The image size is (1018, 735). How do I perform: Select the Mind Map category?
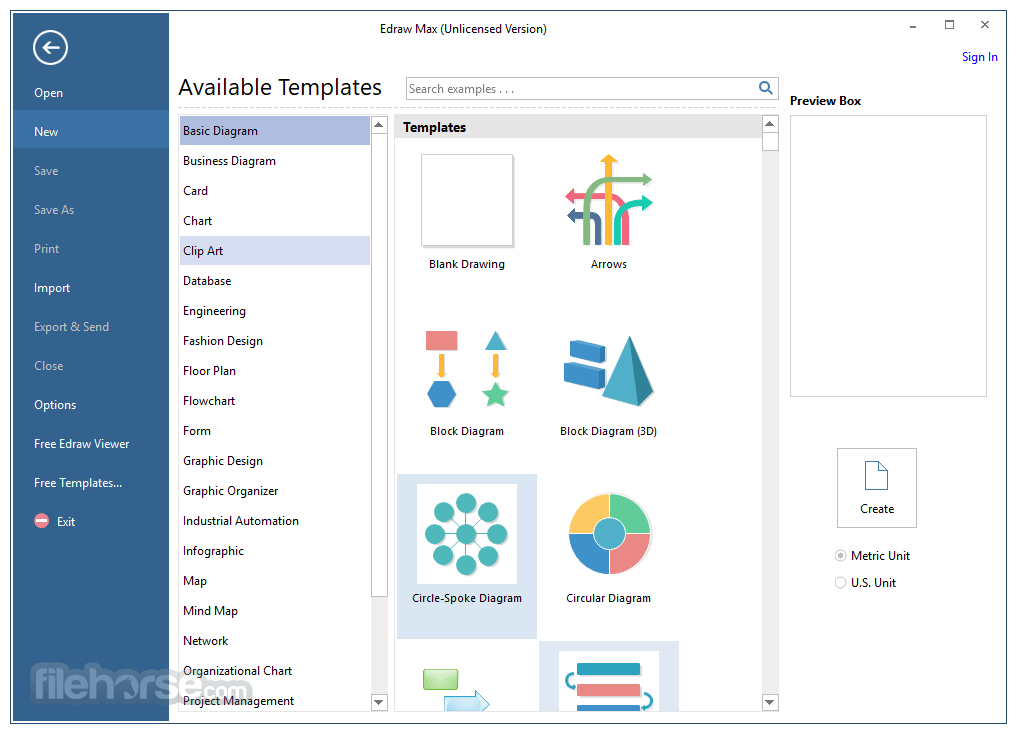tap(275, 610)
